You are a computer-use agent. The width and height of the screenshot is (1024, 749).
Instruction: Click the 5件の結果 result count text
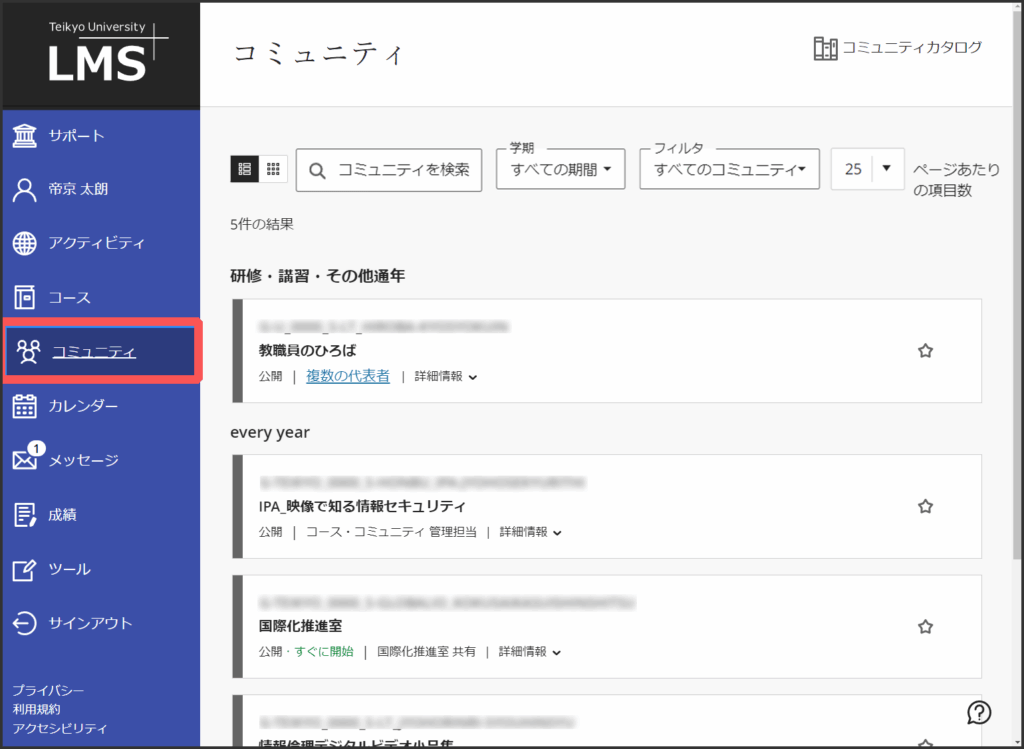click(262, 225)
